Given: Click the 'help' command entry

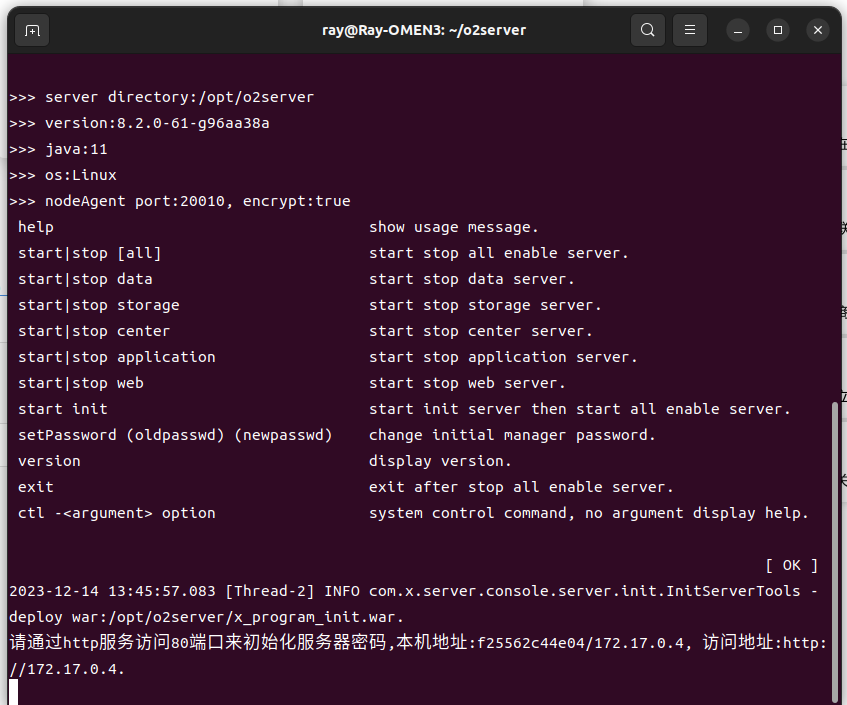Looking at the screenshot, I should point(36,227).
